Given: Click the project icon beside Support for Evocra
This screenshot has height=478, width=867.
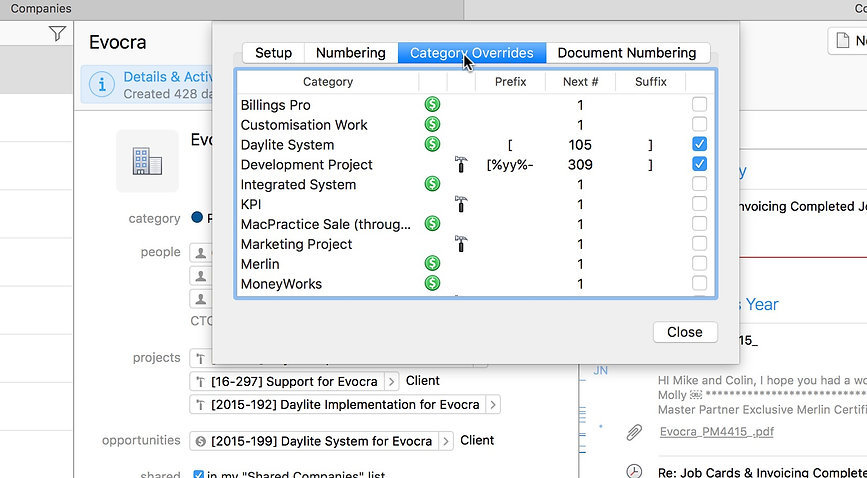Looking at the screenshot, I should (x=201, y=382).
